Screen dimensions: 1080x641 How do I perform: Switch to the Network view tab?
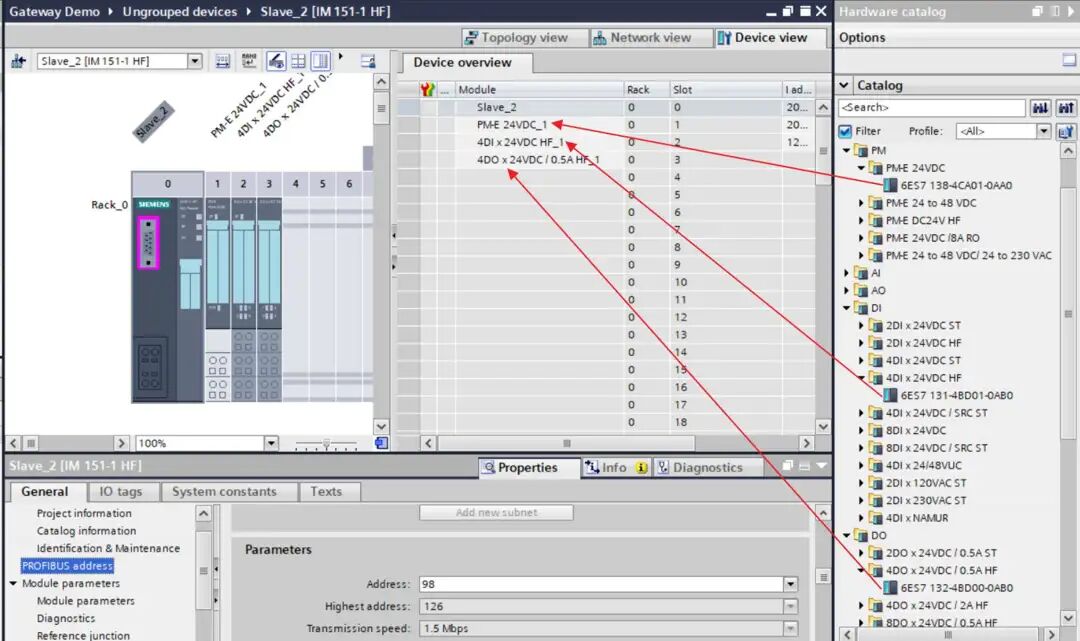[642, 38]
